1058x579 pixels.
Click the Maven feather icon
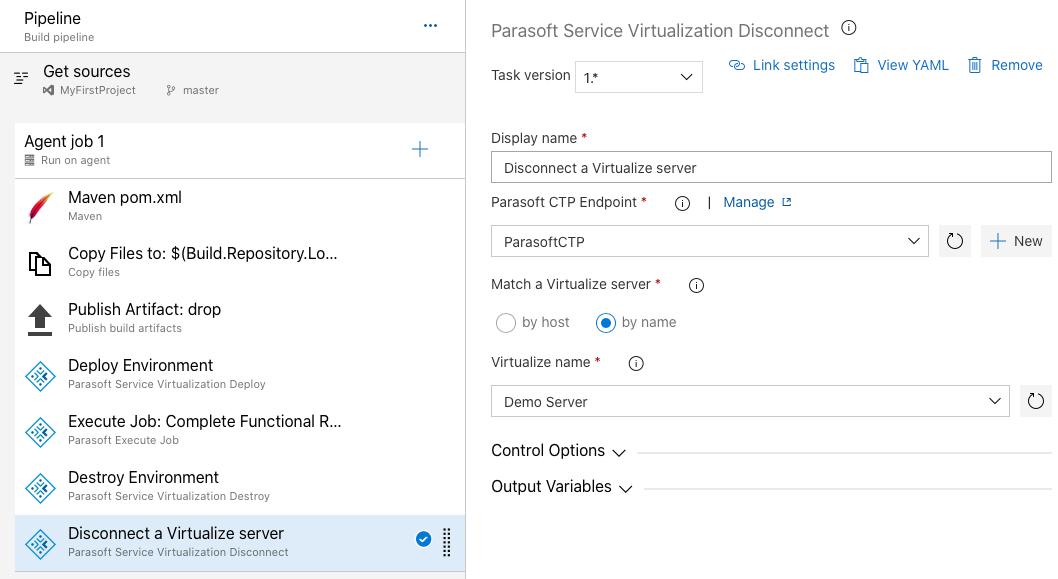coord(40,206)
